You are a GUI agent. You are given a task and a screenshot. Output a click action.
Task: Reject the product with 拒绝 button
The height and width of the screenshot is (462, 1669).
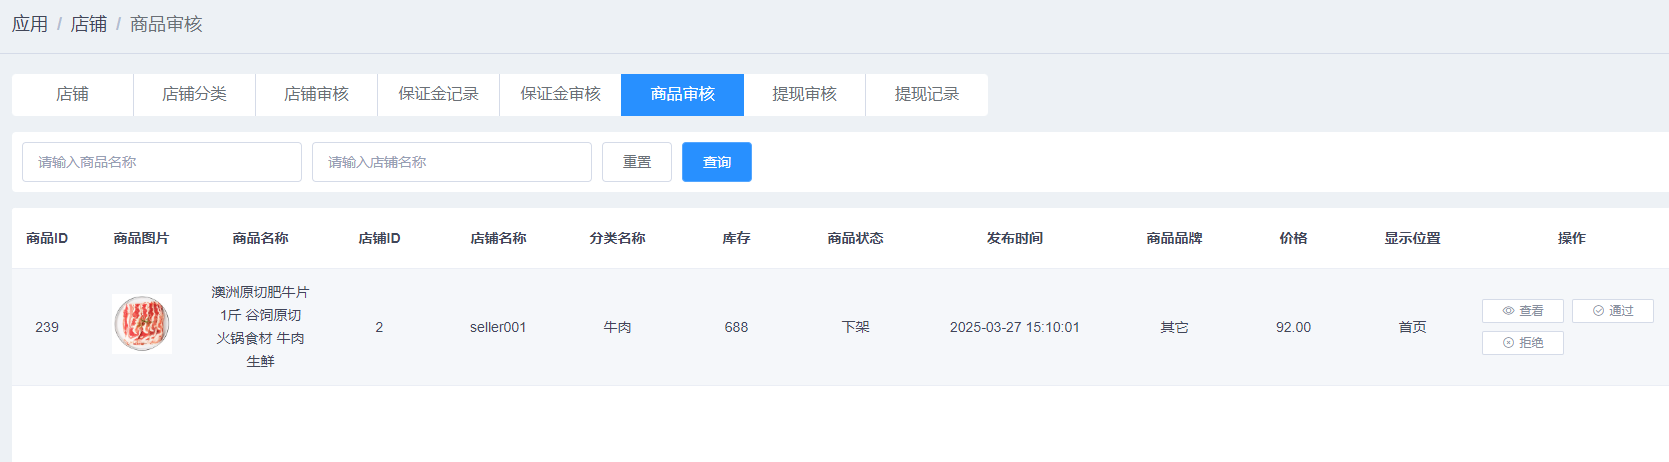1522,343
